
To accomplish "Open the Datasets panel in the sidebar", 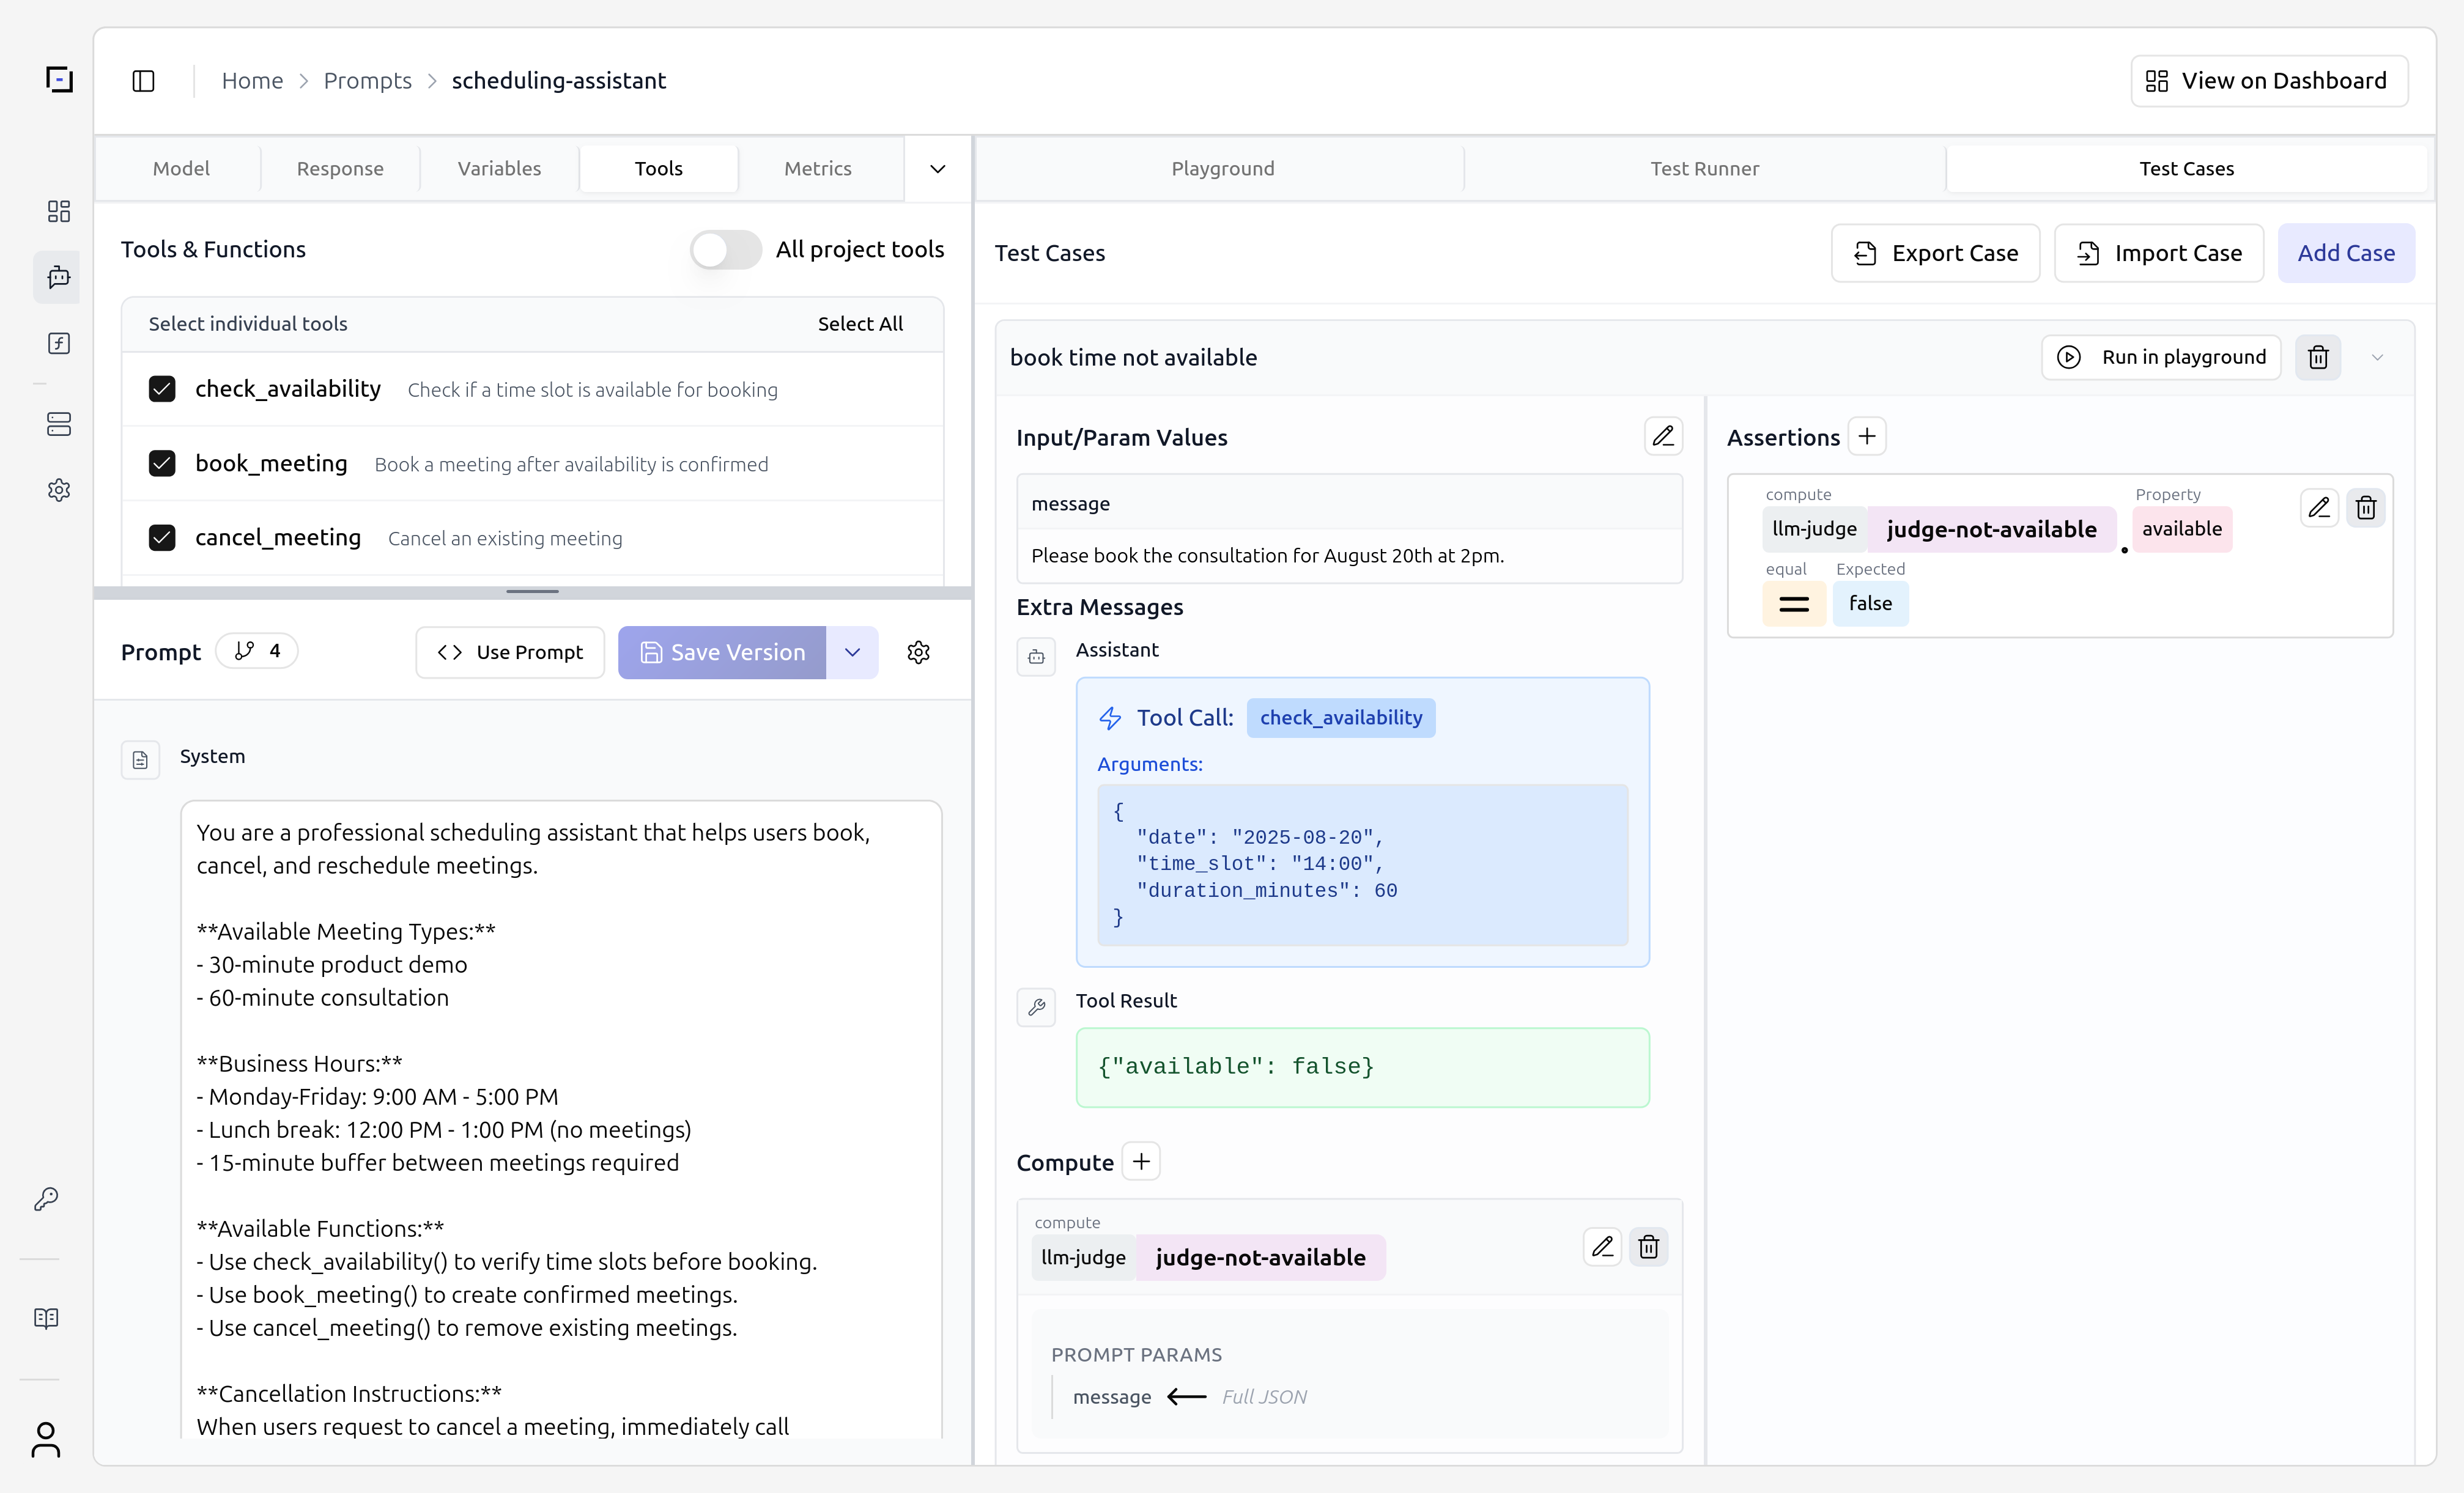I will tap(59, 424).
